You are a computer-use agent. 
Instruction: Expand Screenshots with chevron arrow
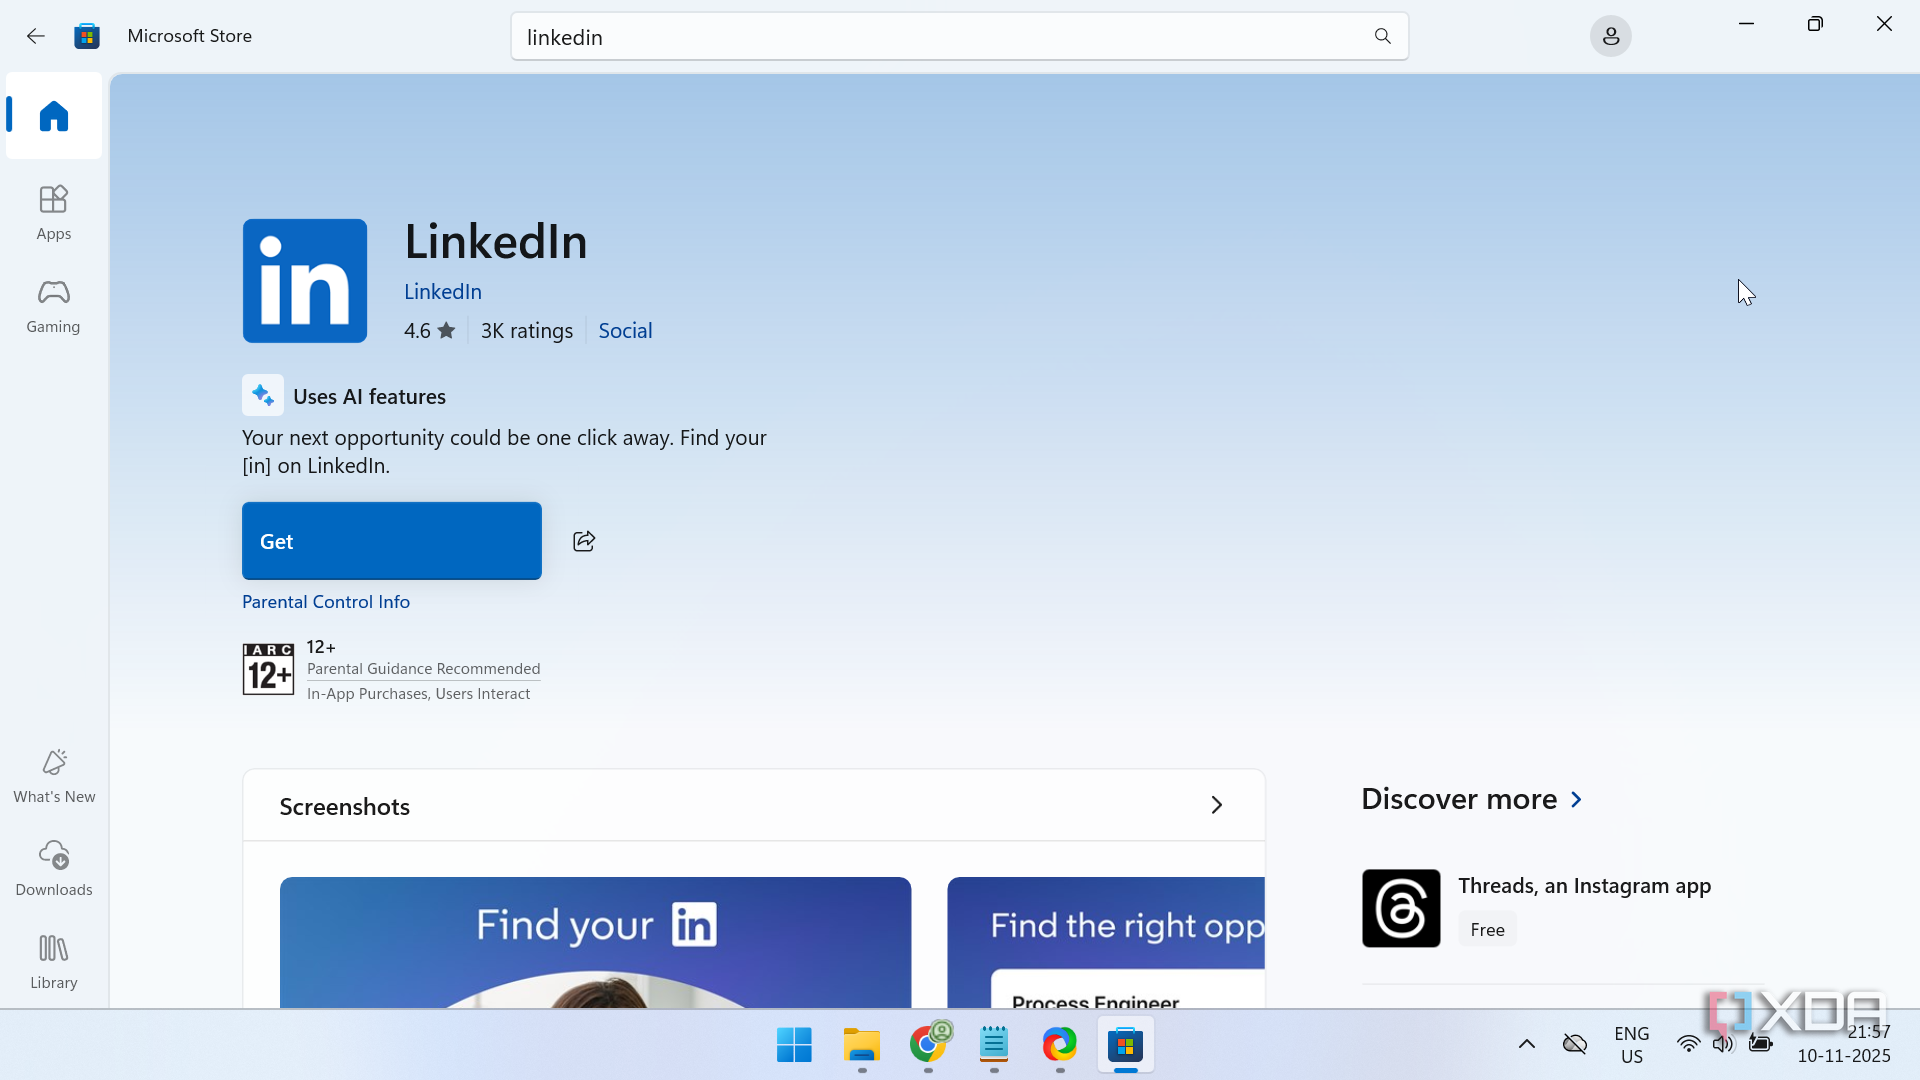click(x=1216, y=805)
